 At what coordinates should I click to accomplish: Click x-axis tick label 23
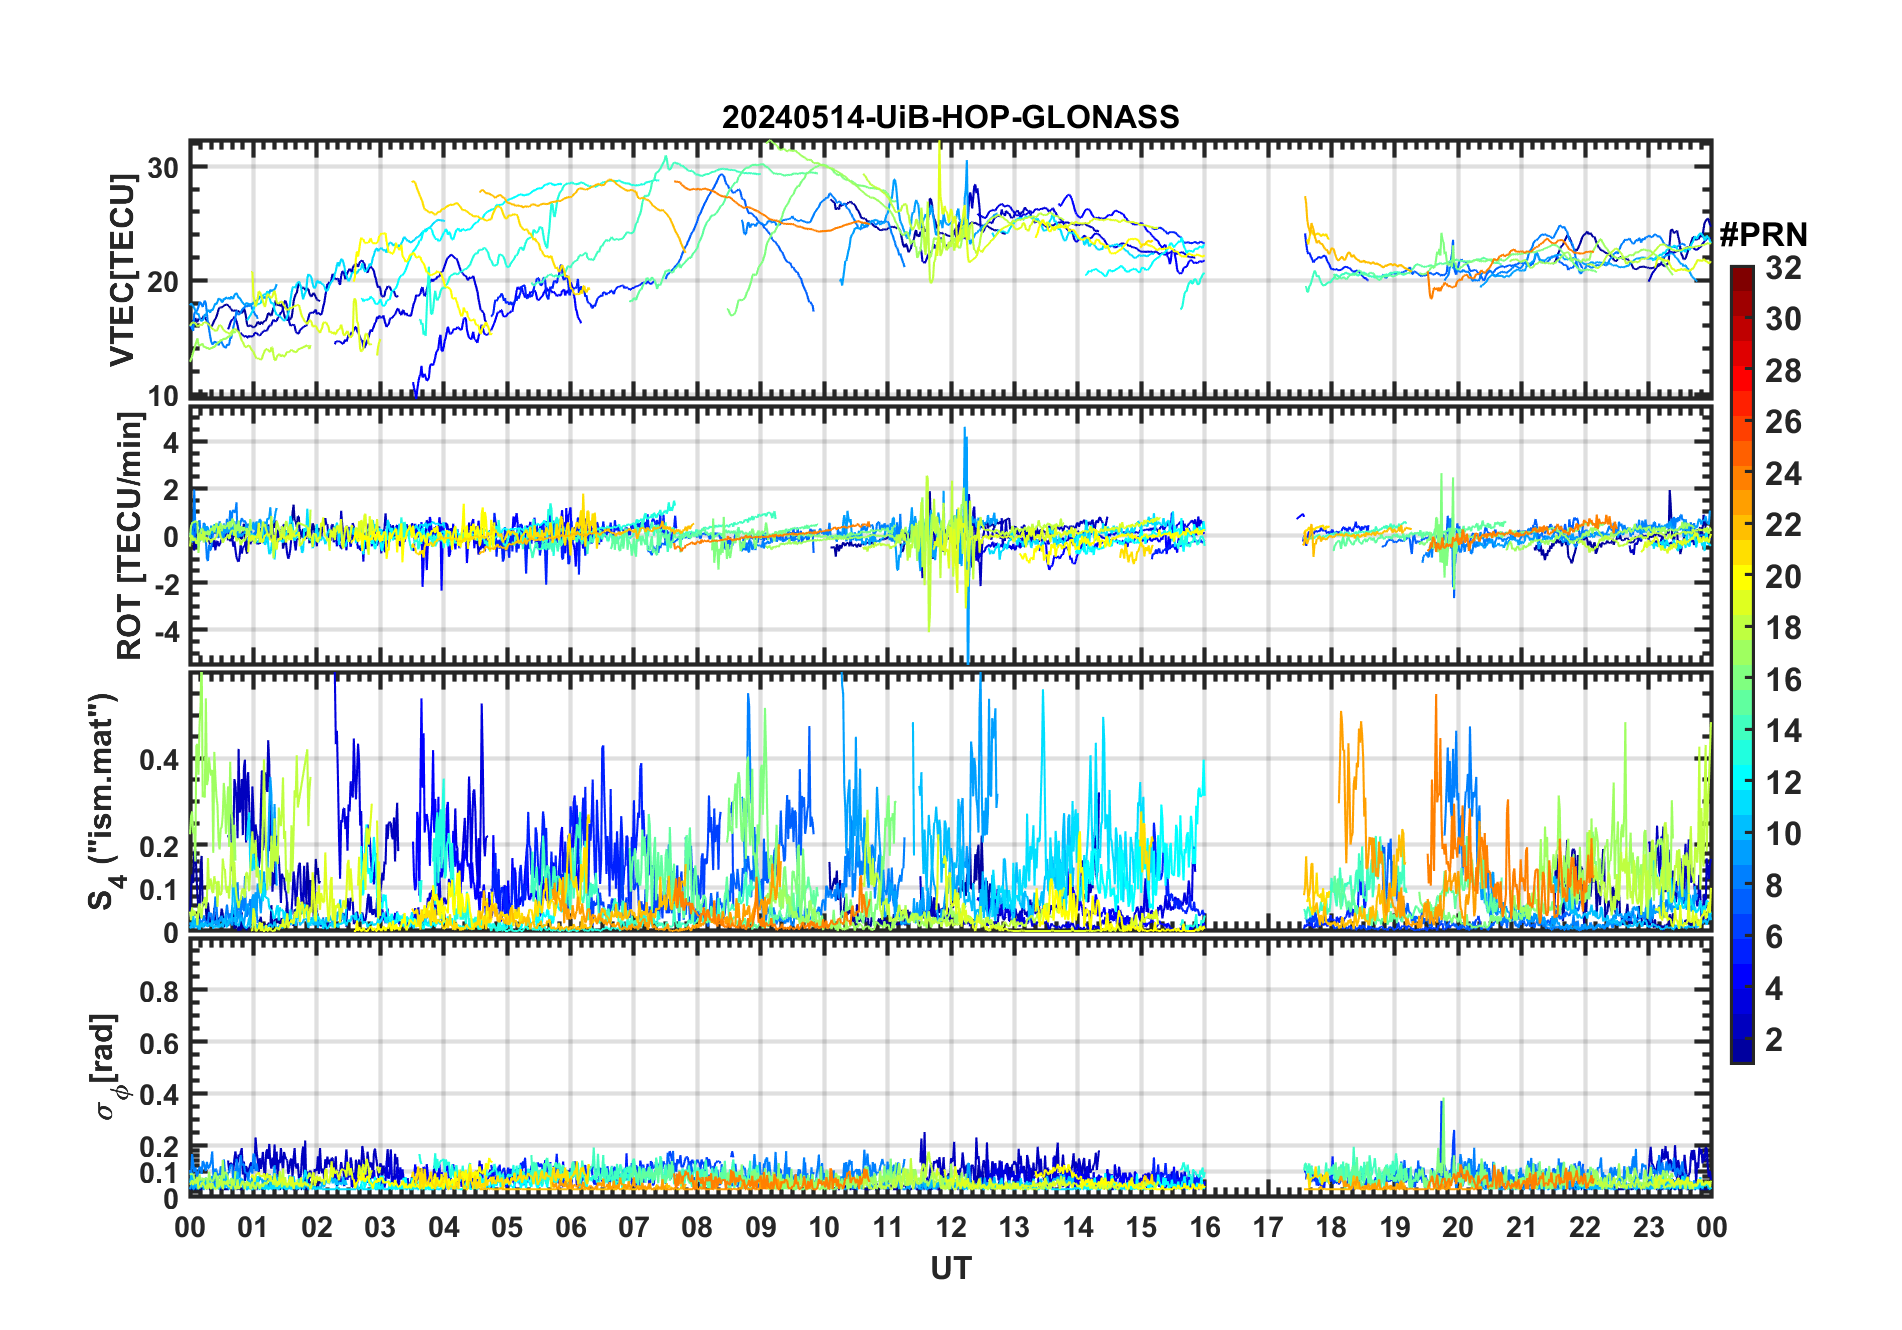1648,1227
